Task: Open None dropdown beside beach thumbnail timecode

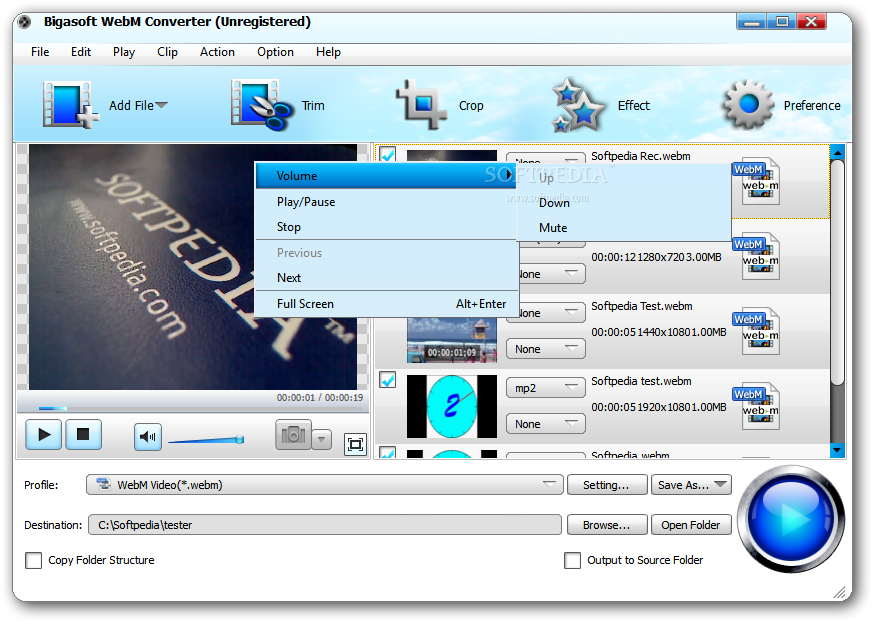Action: (546, 349)
